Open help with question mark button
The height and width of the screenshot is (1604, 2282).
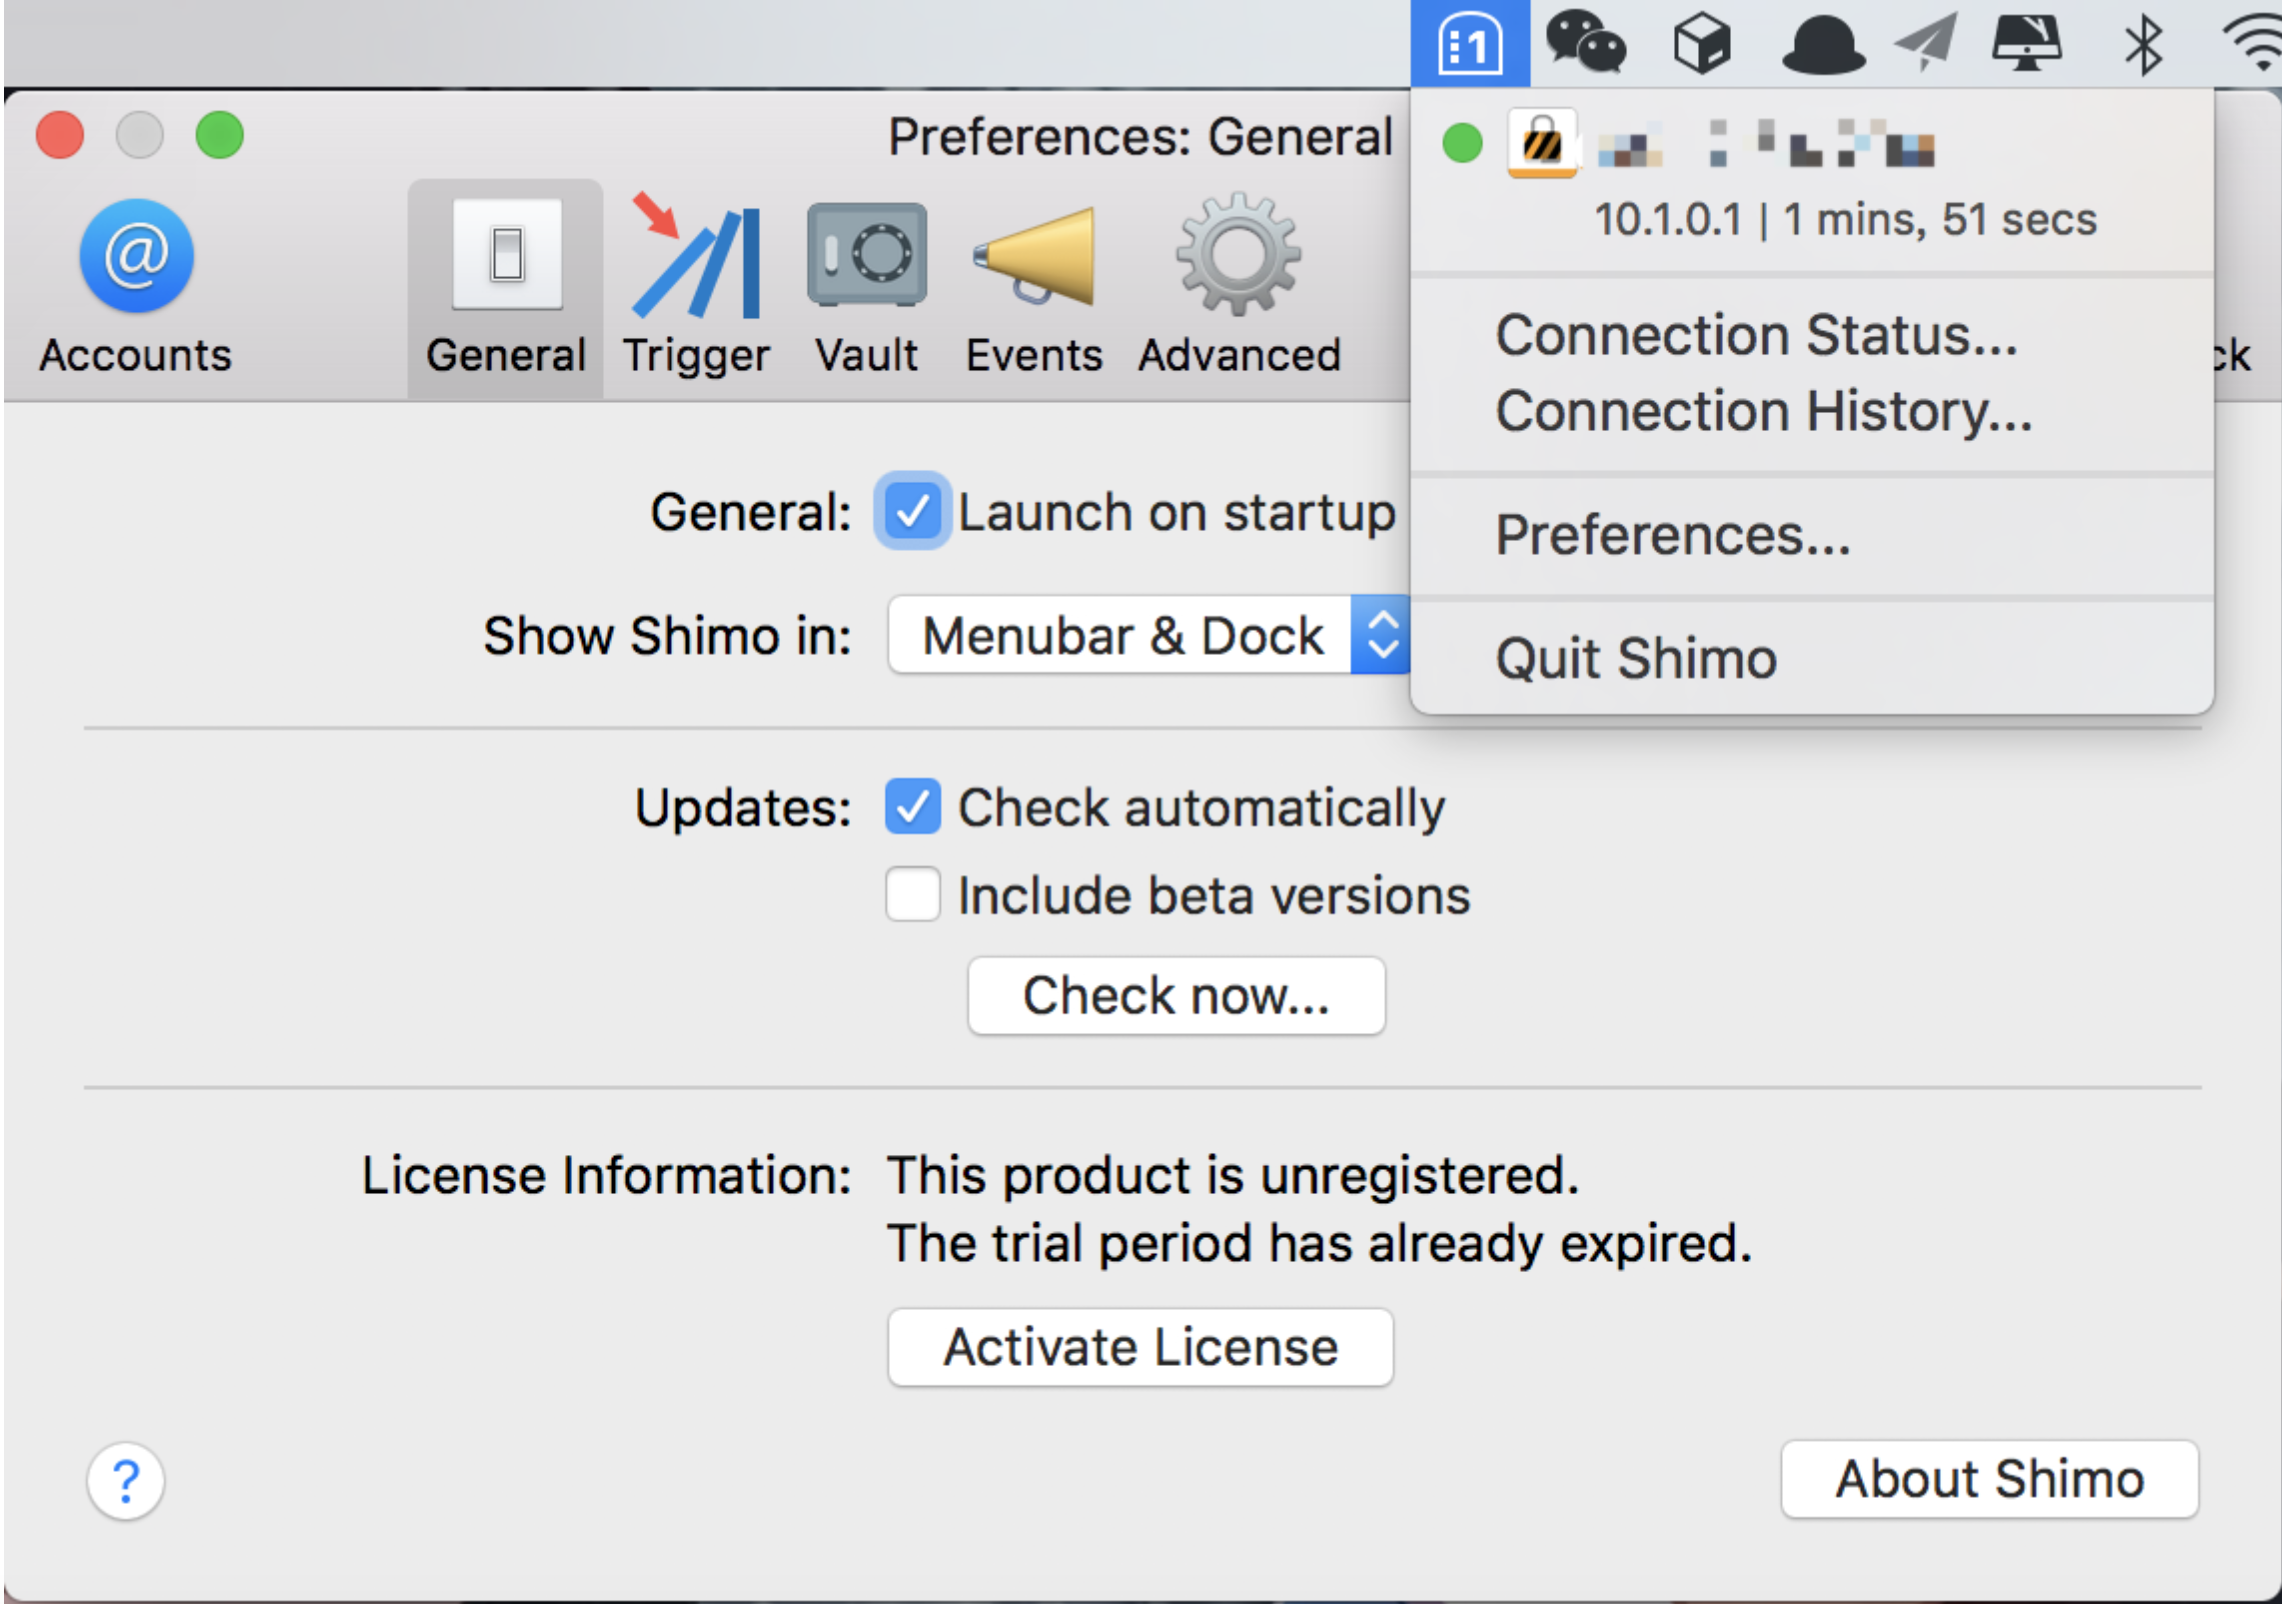point(126,1480)
